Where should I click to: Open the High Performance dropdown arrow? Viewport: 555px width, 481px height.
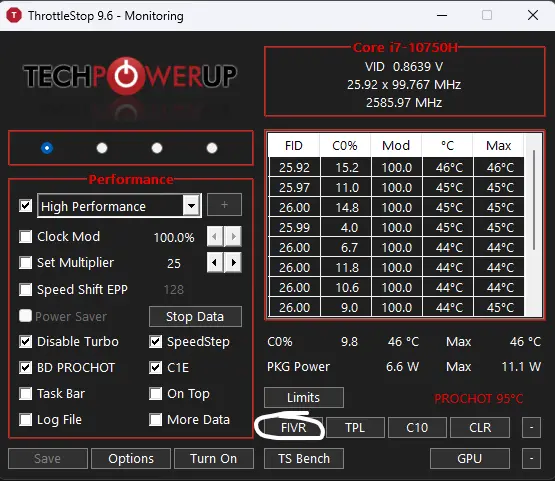[191, 206]
